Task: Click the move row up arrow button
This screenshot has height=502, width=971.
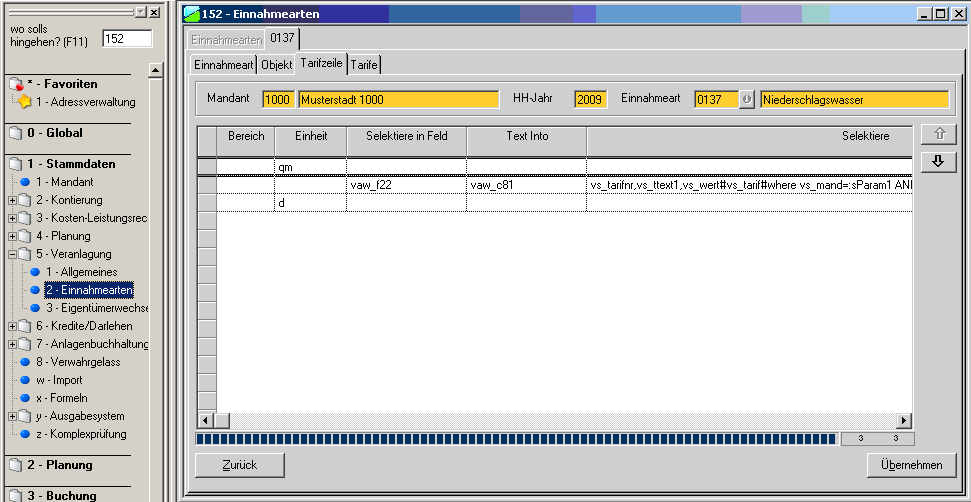Action: [x=937, y=135]
